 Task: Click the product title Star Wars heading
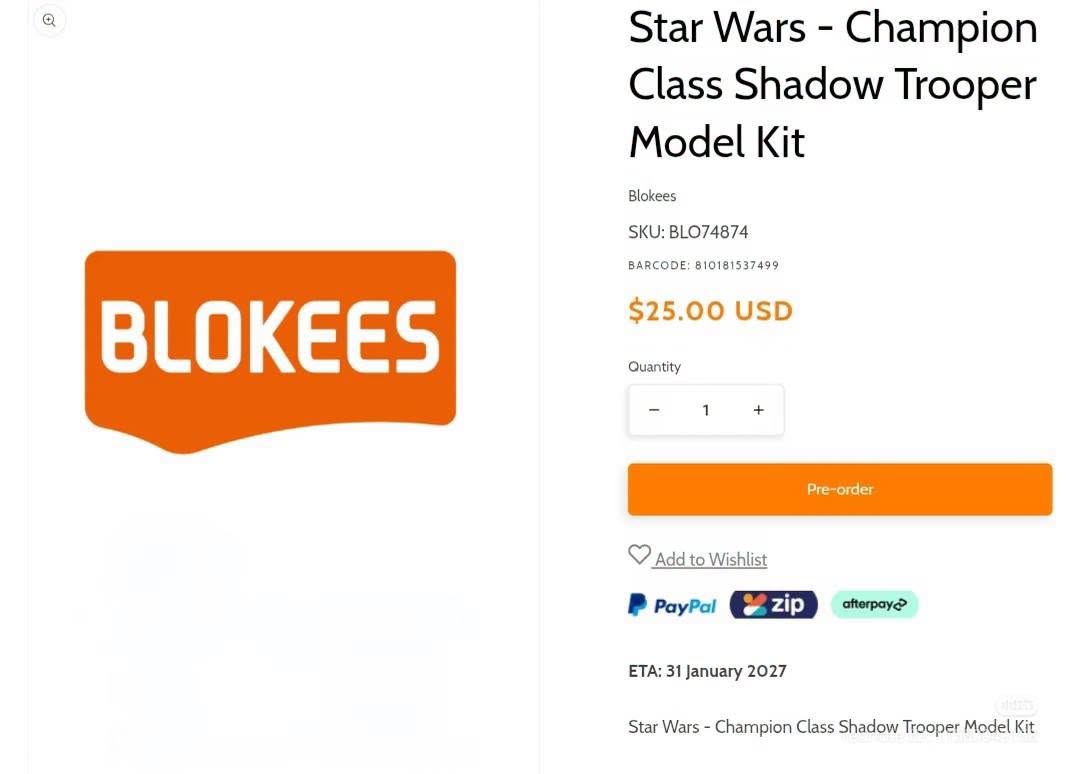coord(832,84)
